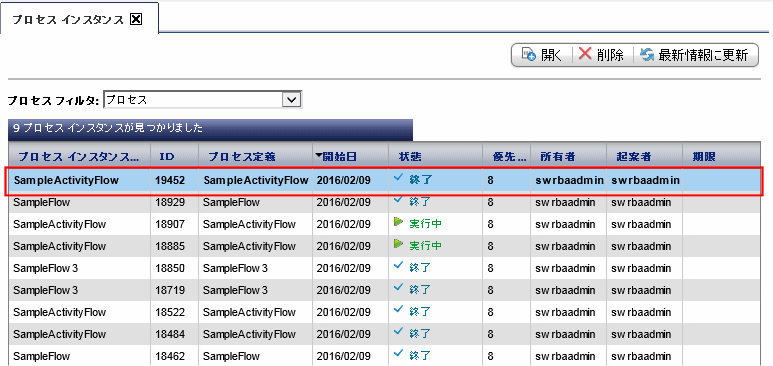Screen dimensions: 773x366
Task: Click running play icon for ID 18907
Action: point(398,222)
